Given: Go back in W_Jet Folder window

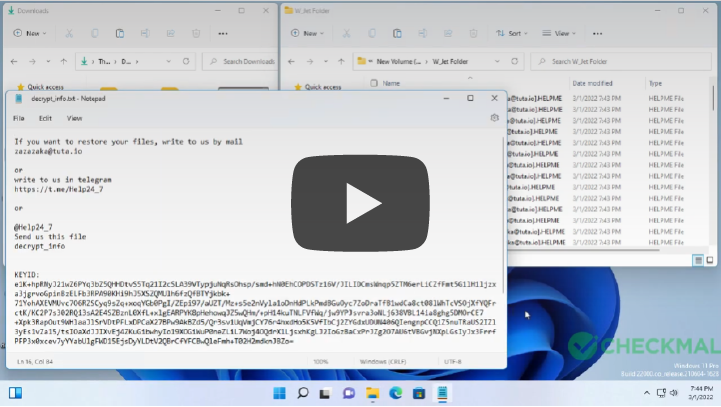Looking at the screenshot, I should click(292, 61).
